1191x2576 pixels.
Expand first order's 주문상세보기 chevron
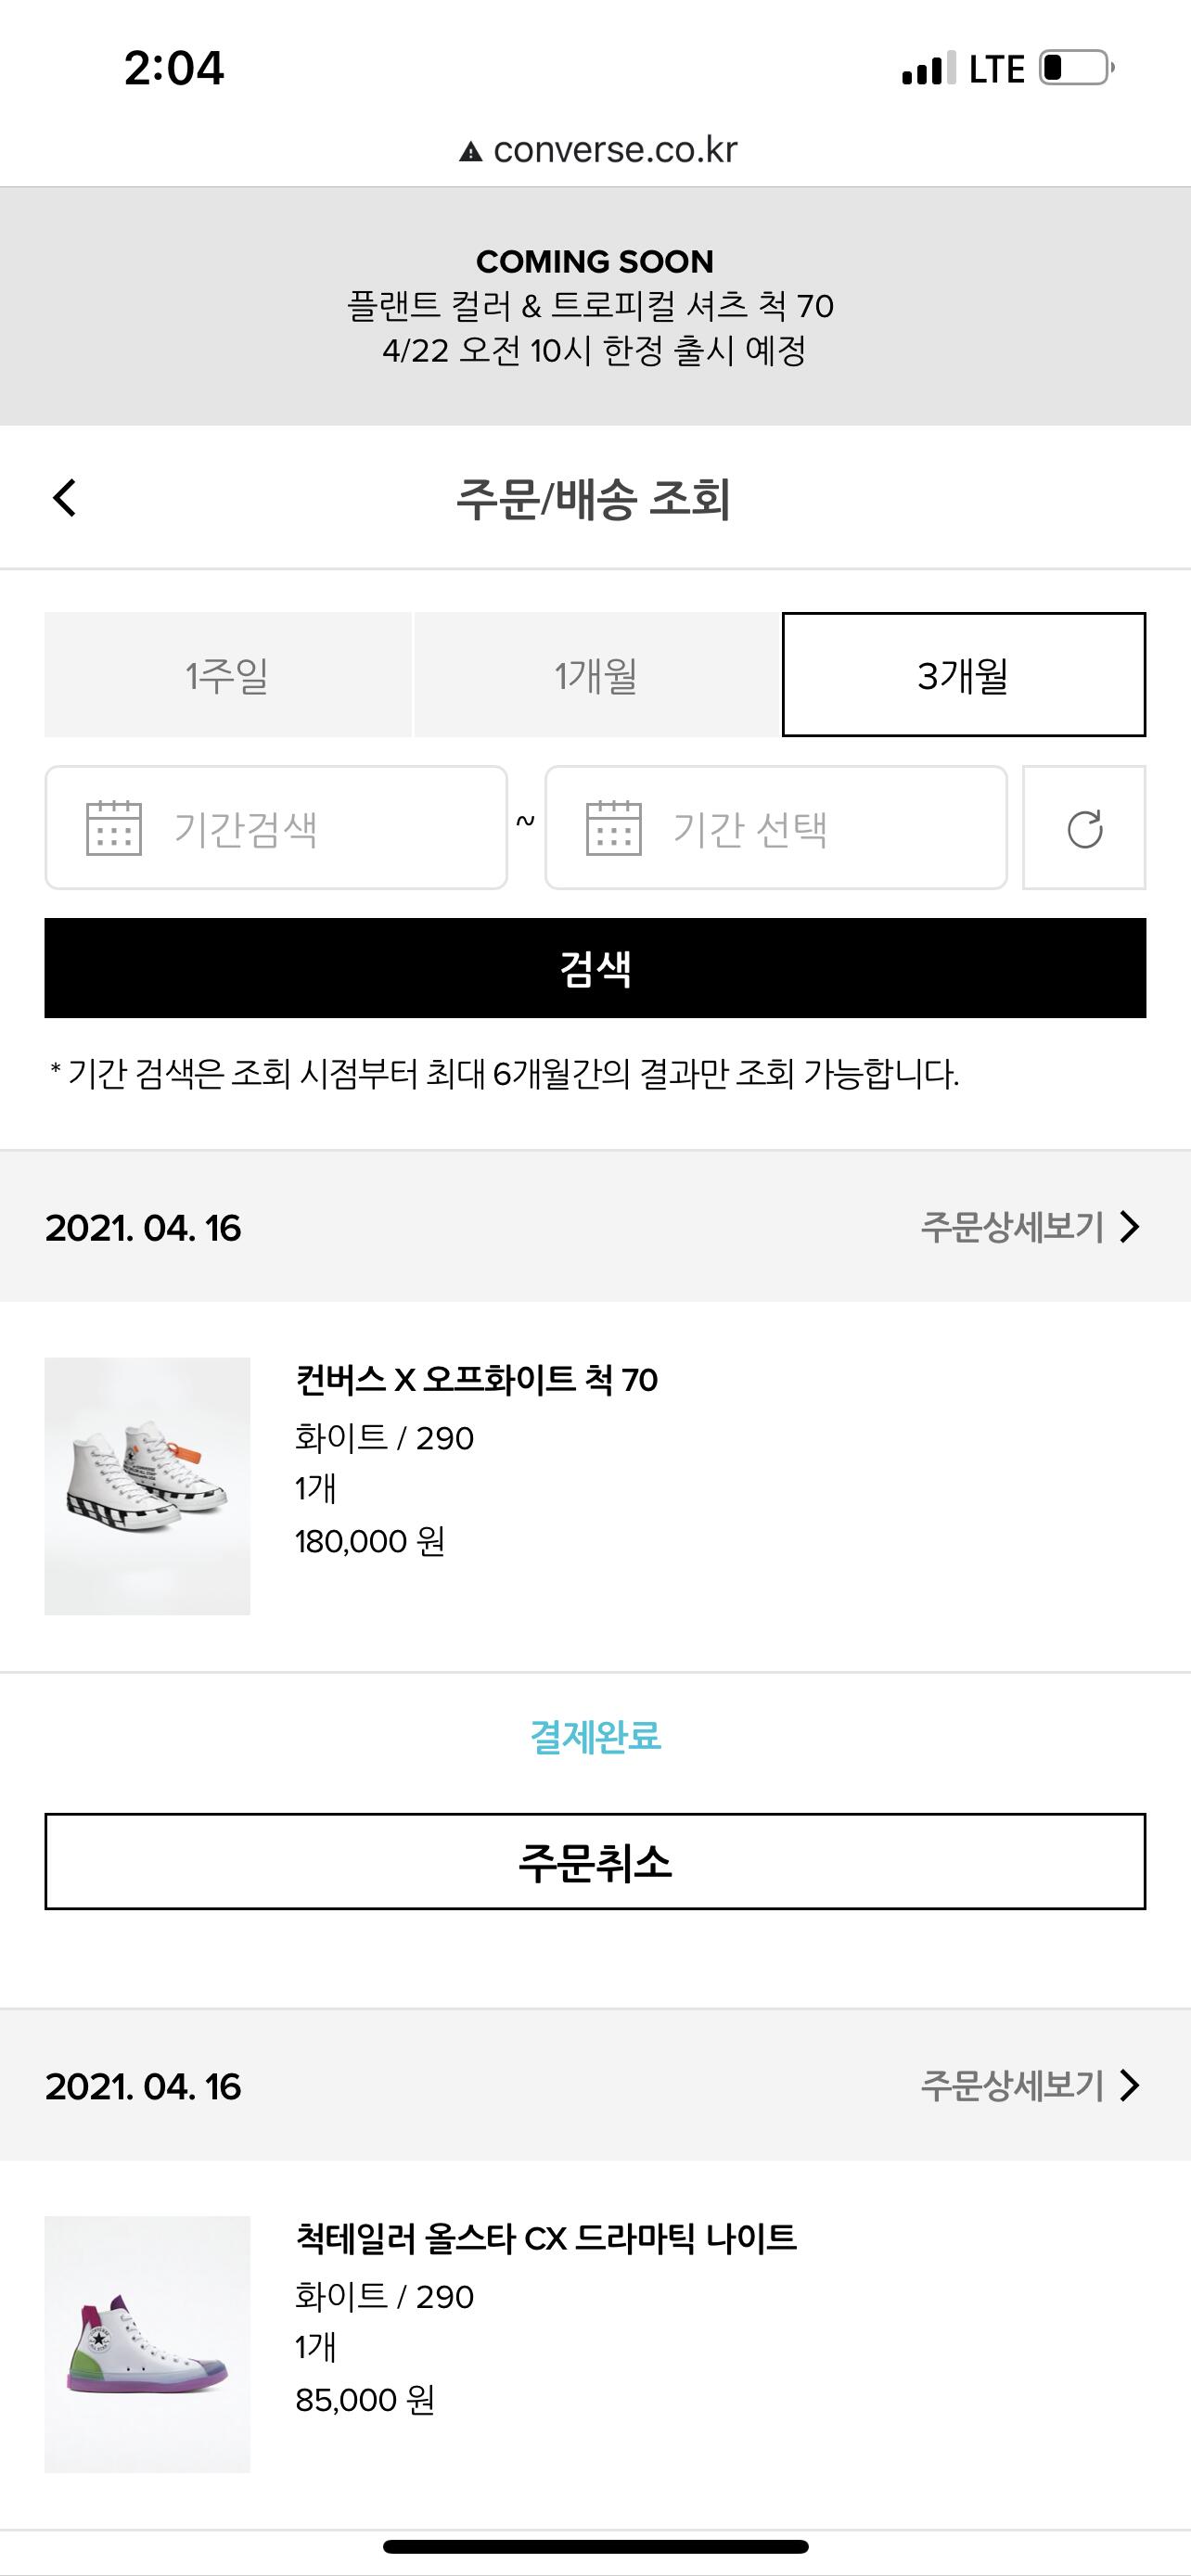[1129, 1227]
